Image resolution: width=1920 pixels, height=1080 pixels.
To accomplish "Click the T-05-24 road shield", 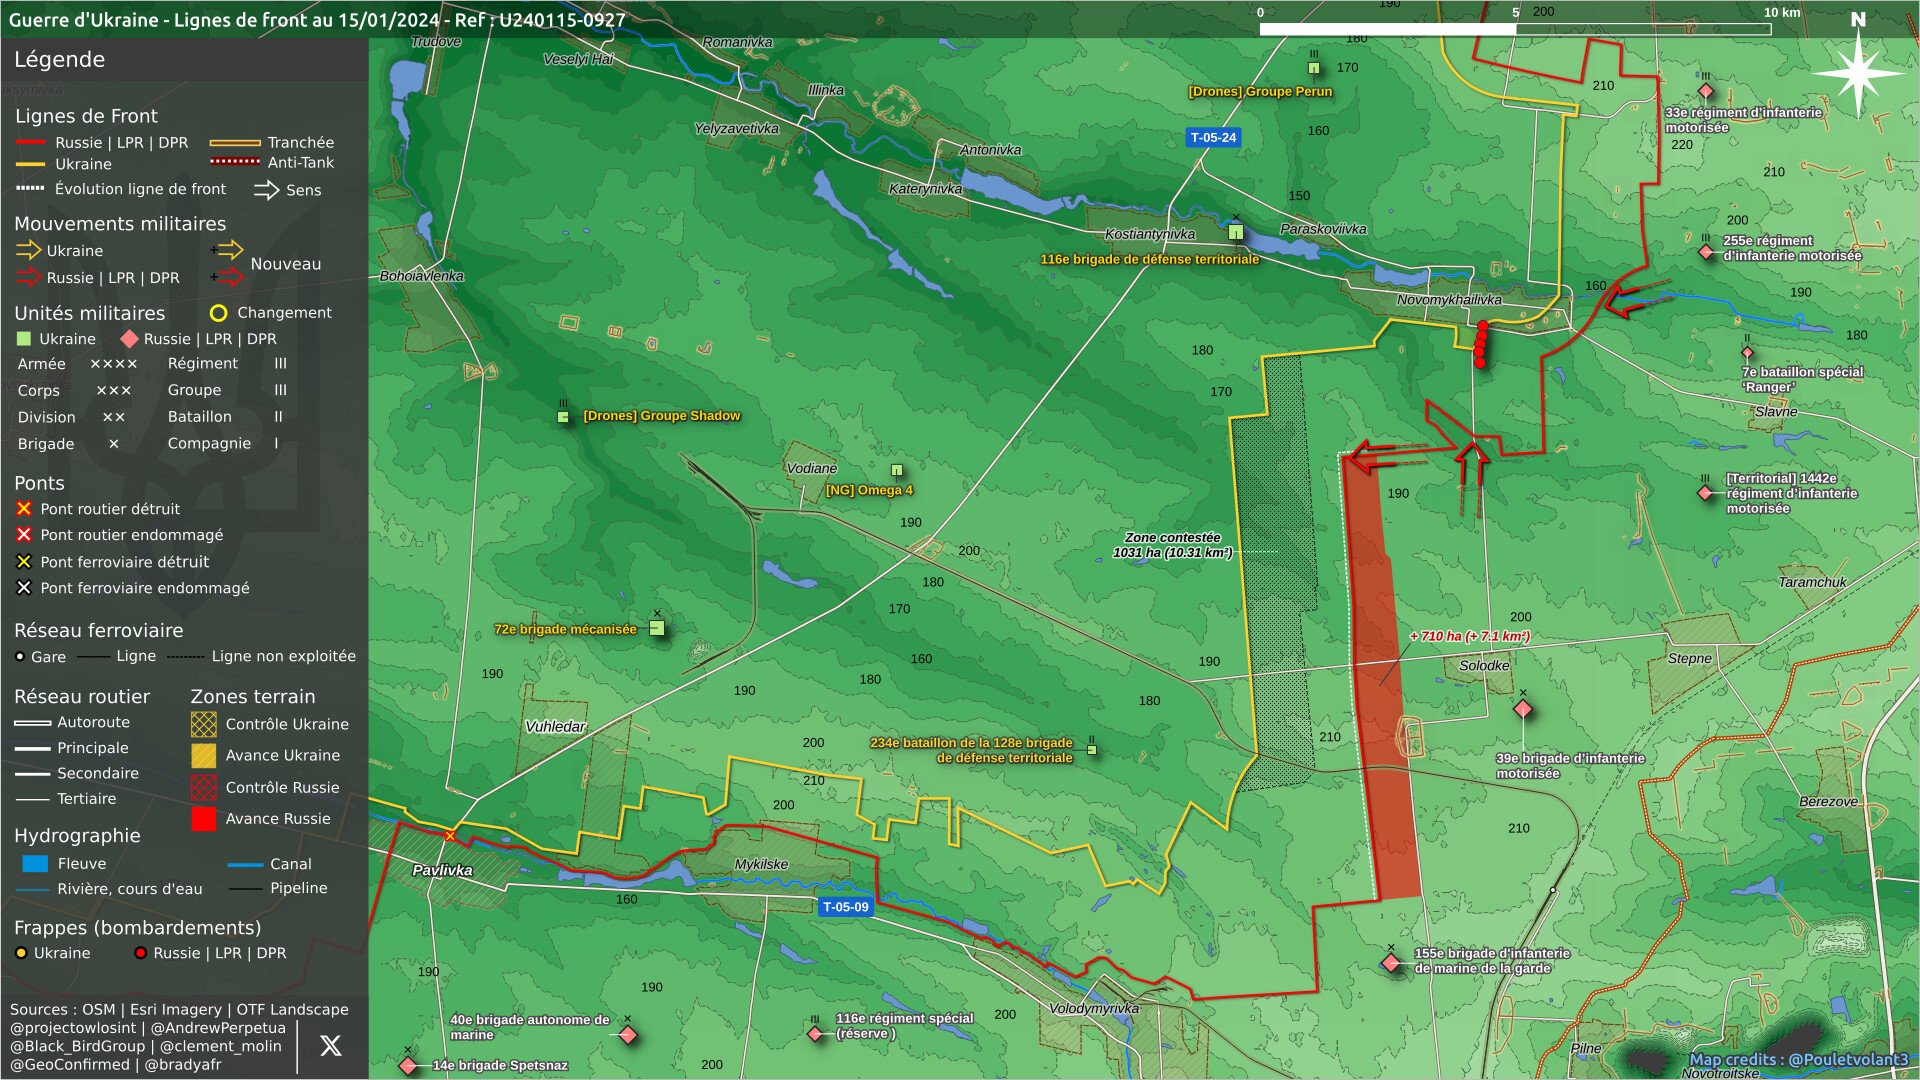I will (x=1213, y=137).
